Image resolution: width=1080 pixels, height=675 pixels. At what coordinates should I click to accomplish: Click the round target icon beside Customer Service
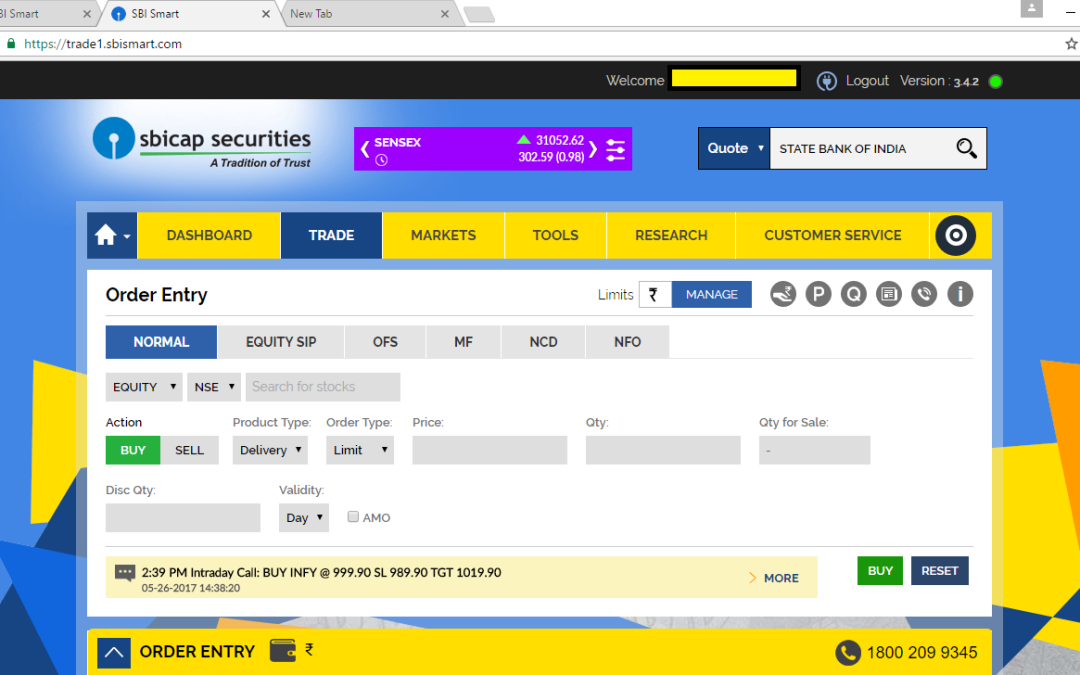click(955, 236)
